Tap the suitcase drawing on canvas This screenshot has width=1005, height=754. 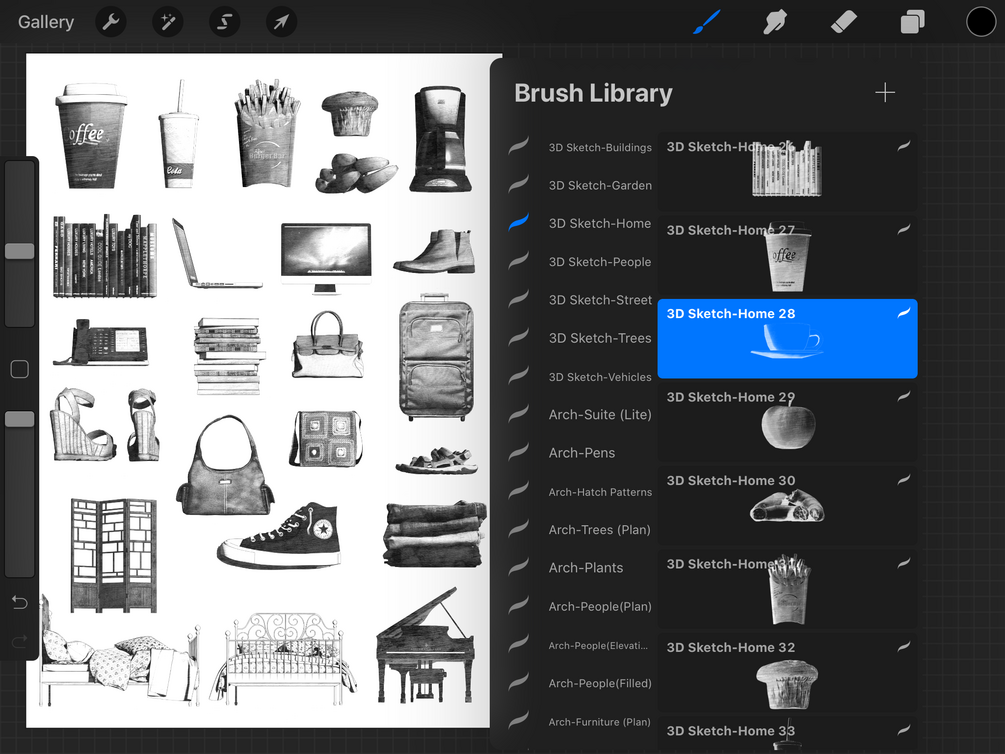coord(436,357)
